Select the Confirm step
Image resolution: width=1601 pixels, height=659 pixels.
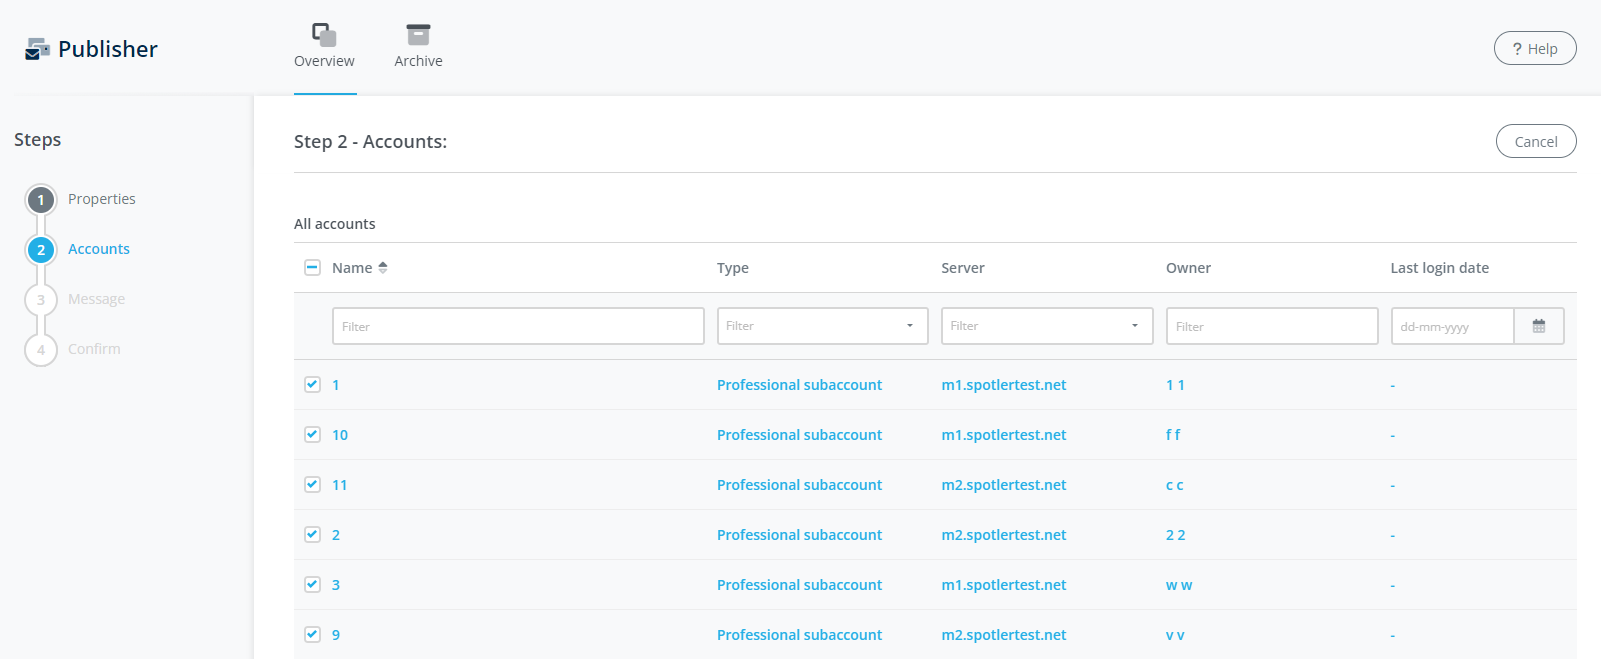(94, 349)
